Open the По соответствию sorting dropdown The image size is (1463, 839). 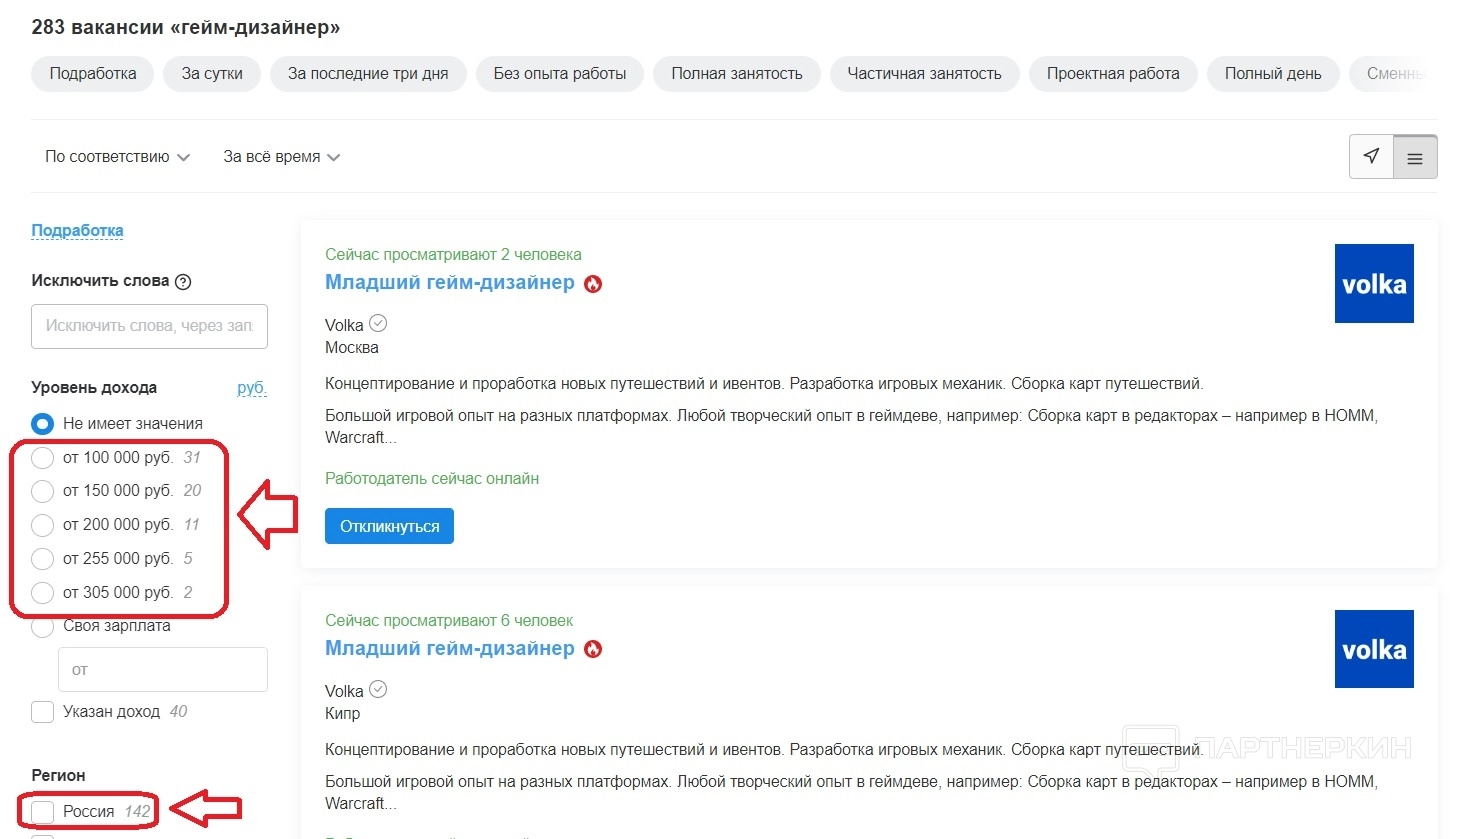click(117, 157)
